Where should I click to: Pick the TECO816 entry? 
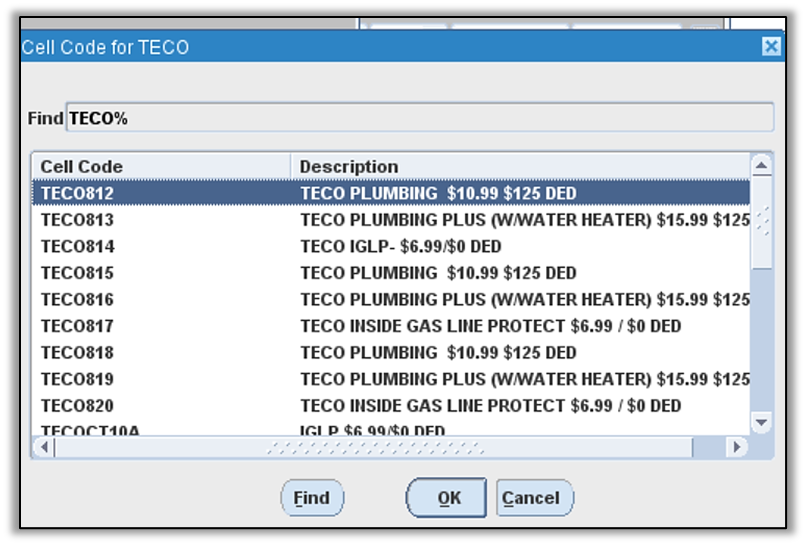(77, 299)
